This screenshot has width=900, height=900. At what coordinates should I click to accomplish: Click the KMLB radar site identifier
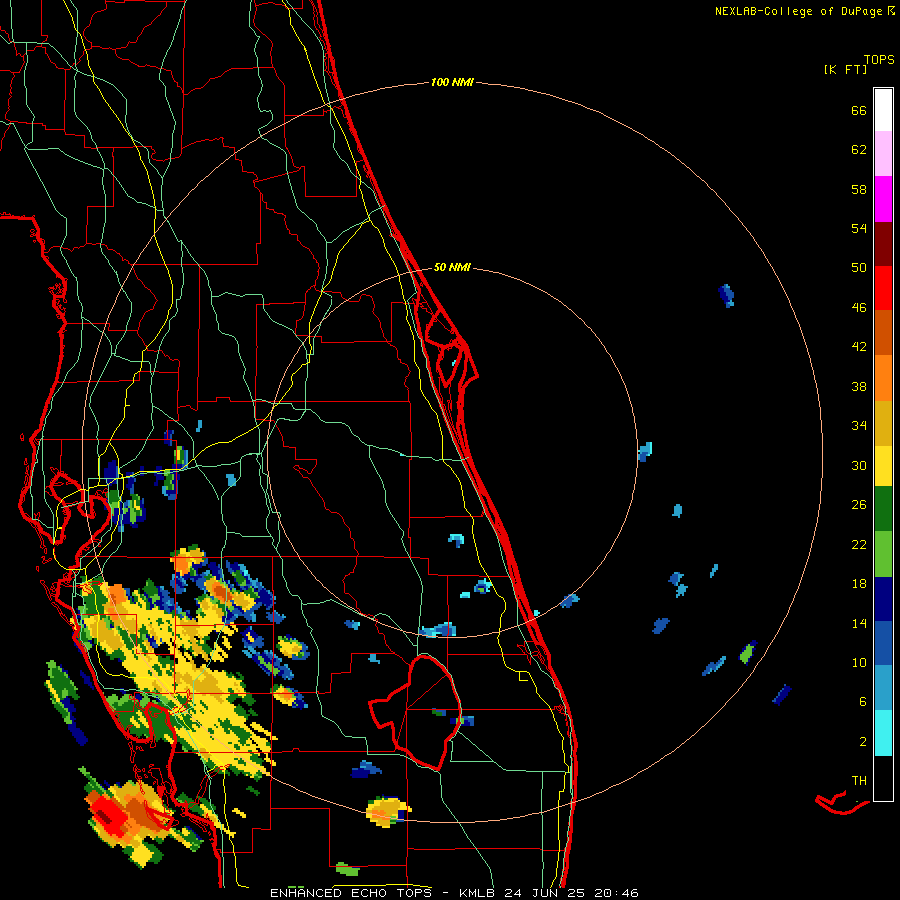click(479, 893)
